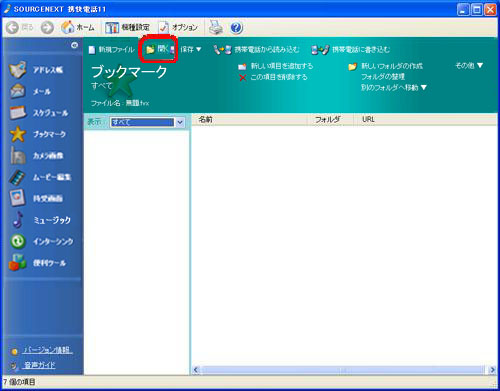The image size is (500, 391).
Task: Add a new item (新しい項目を追加する)
Action: pos(276,66)
